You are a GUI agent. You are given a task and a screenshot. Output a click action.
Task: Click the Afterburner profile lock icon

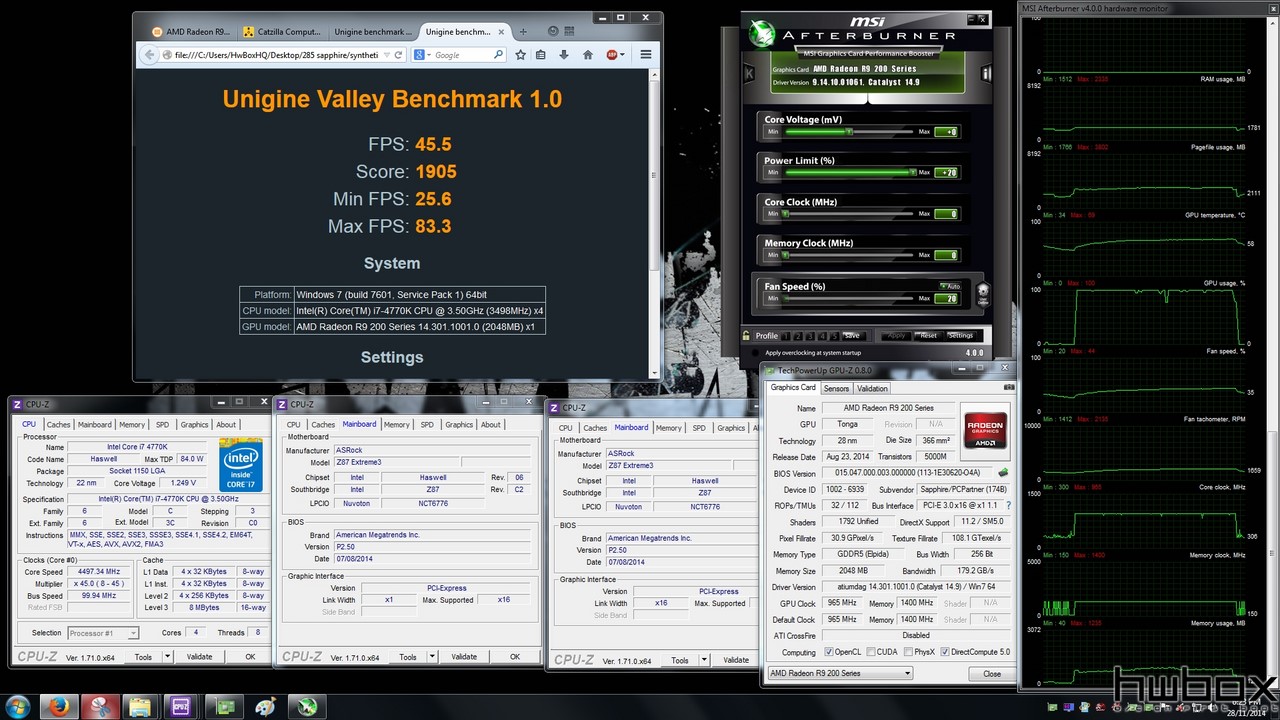(746, 336)
